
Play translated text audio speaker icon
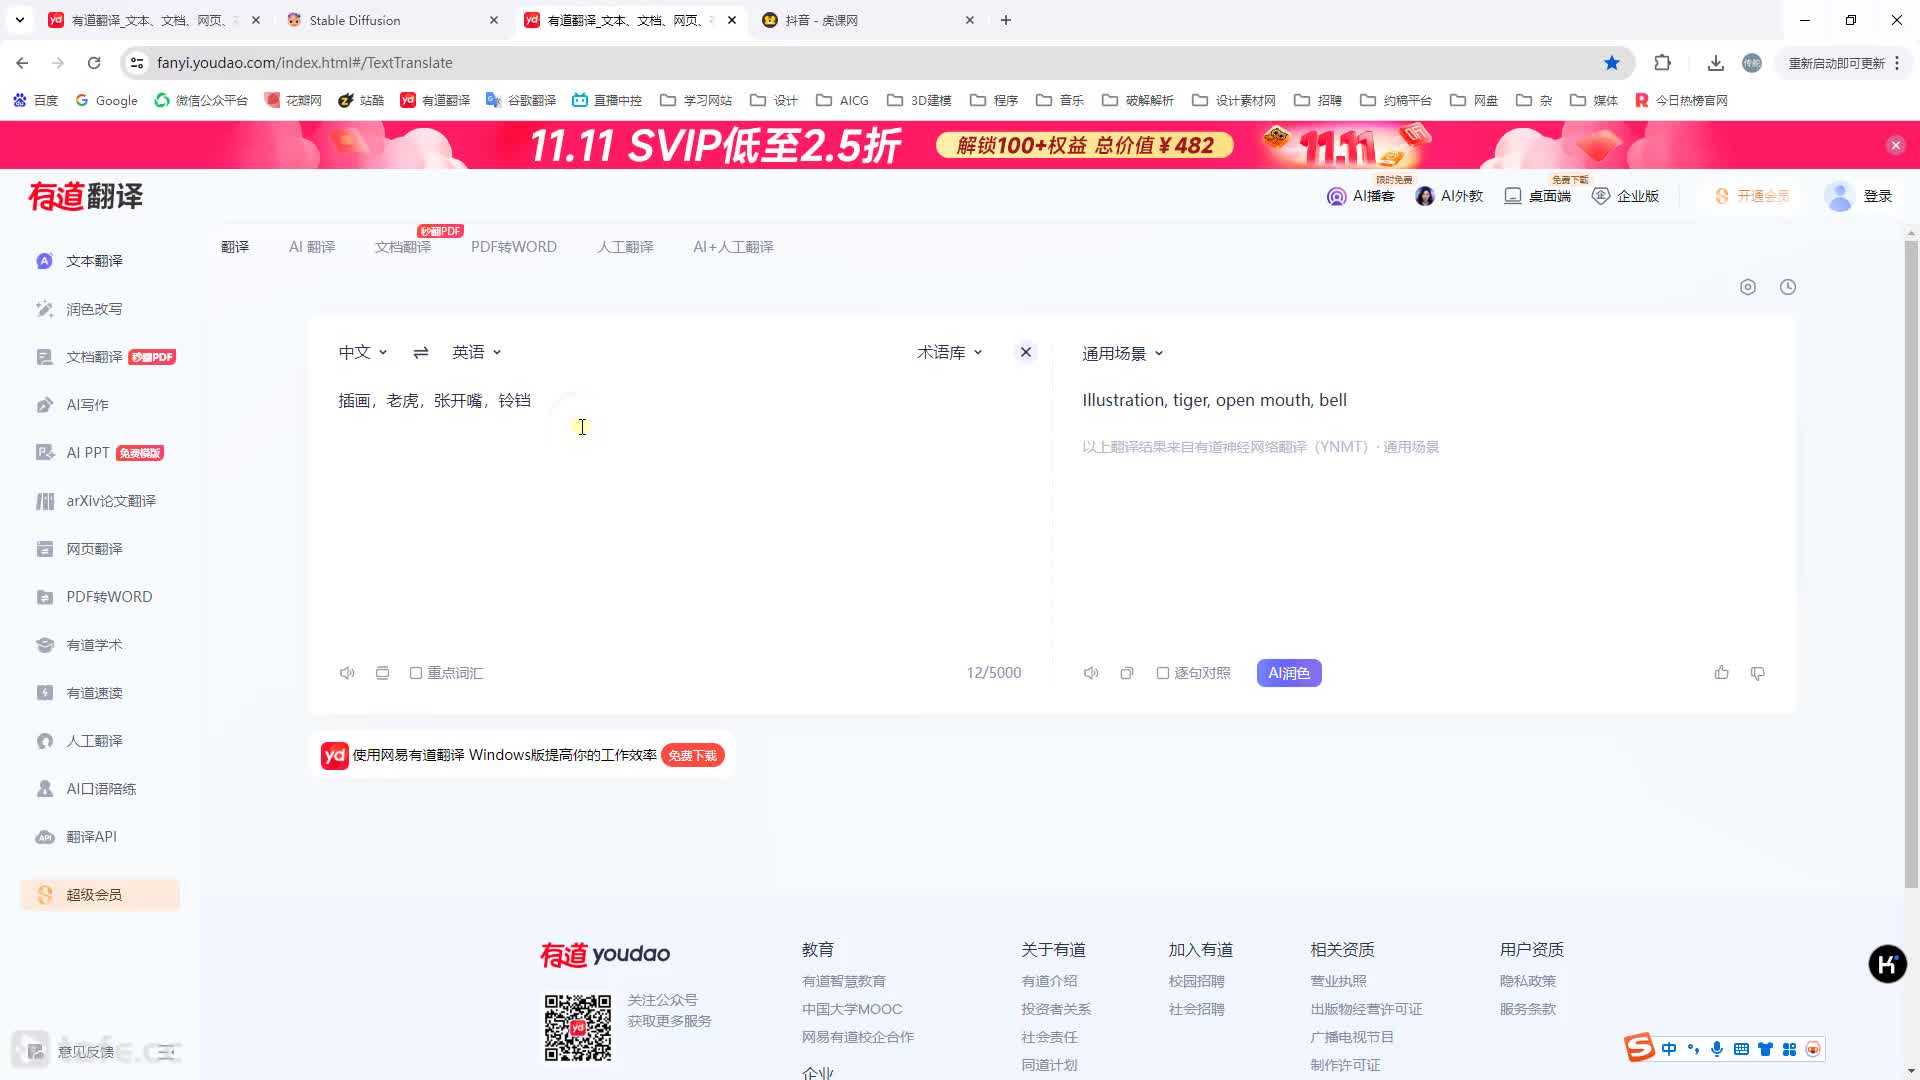(1091, 673)
